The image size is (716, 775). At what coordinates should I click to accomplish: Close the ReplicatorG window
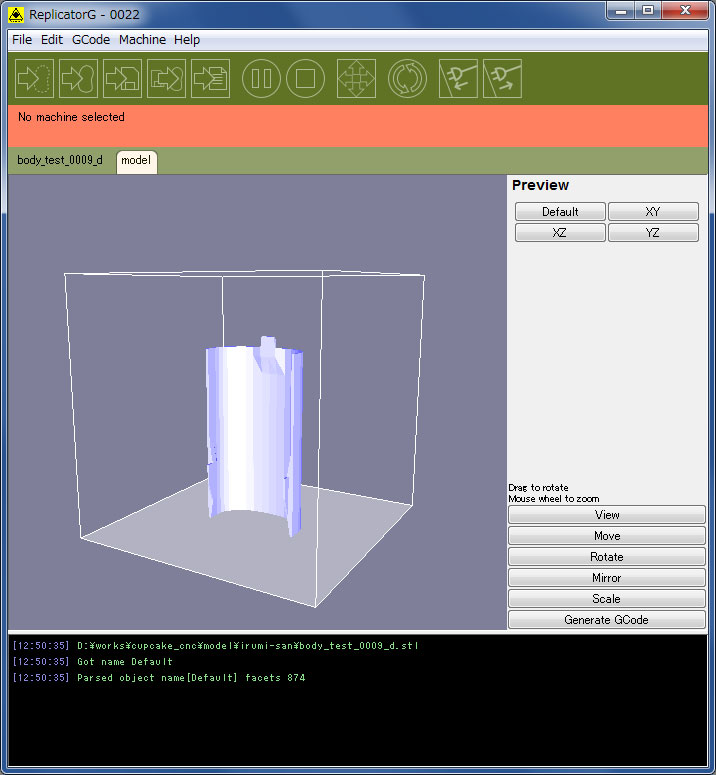(x=685, y=10)
